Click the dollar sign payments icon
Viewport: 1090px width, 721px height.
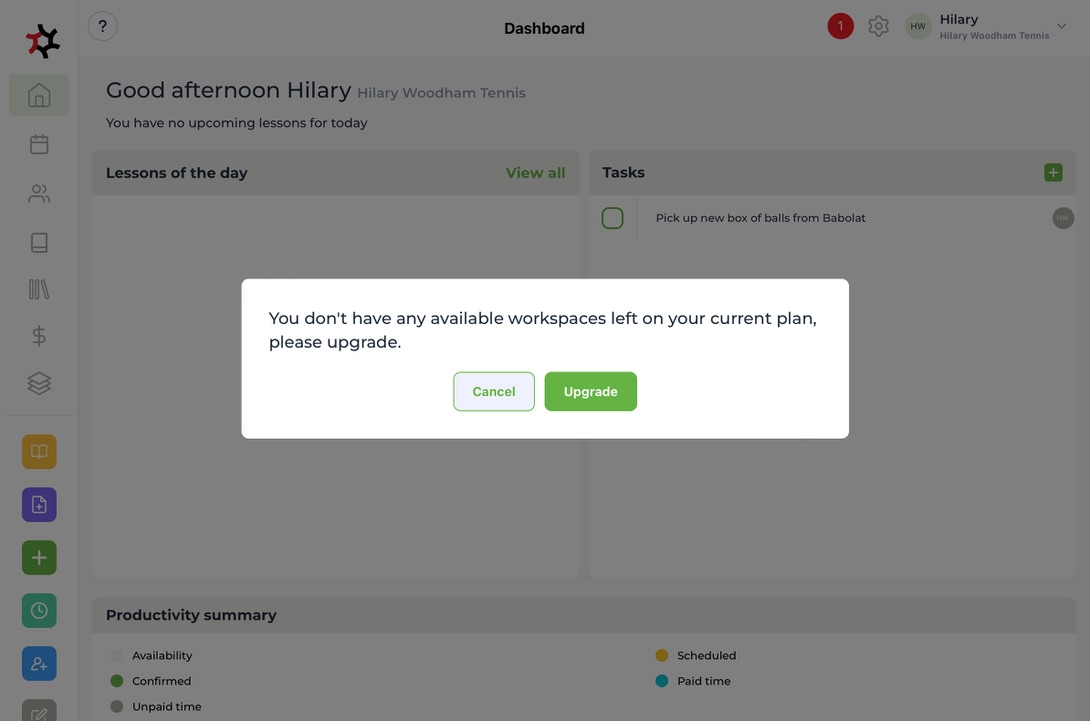tap(39, 336)
